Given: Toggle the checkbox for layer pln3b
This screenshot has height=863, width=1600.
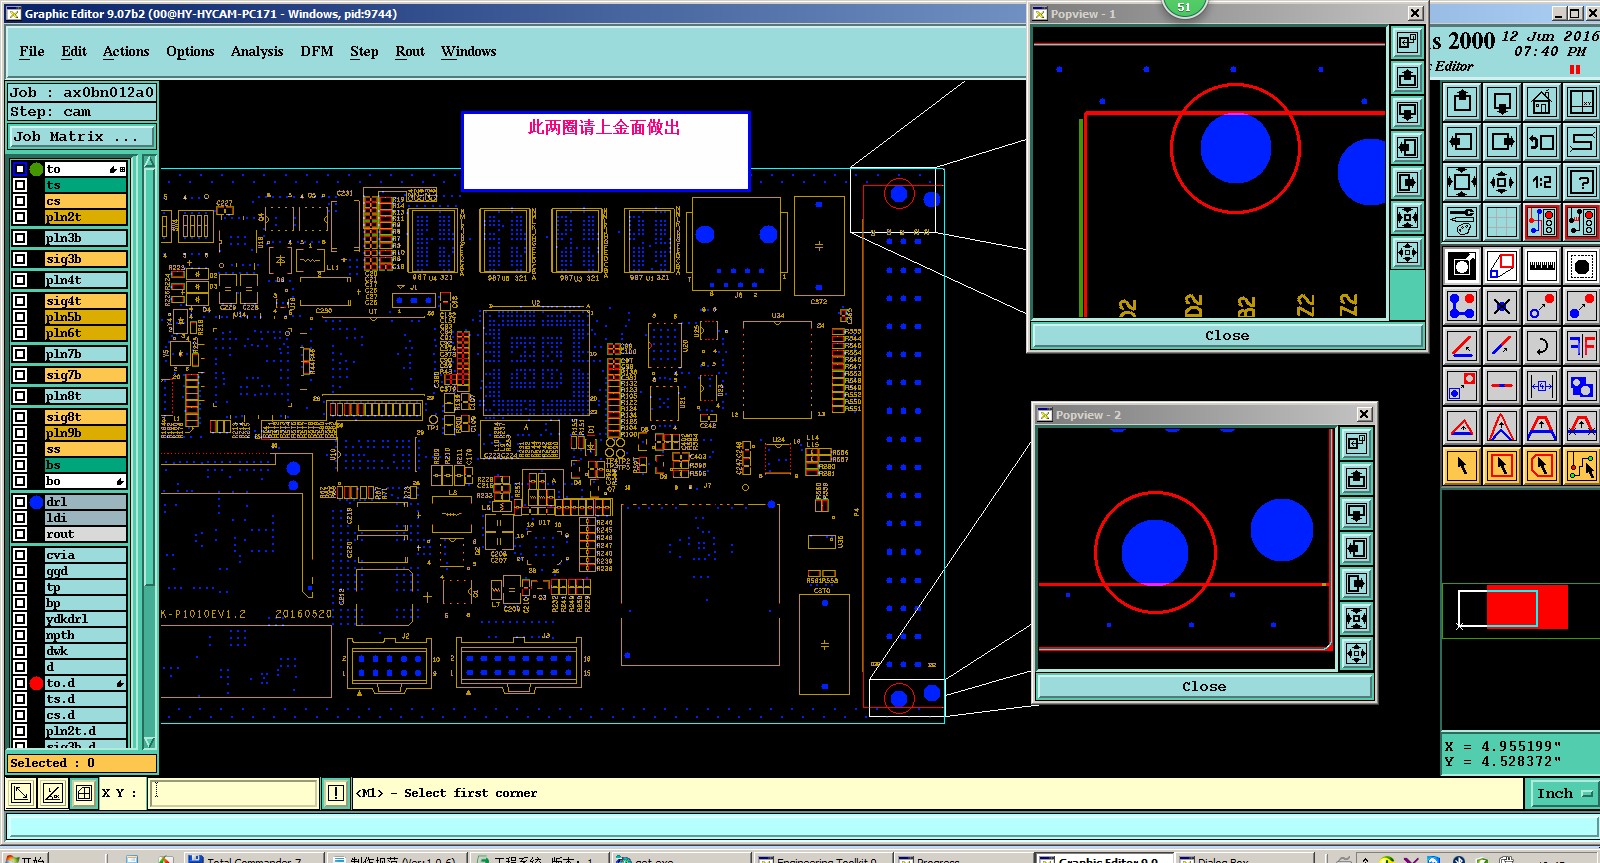Looking at the screenshot, I should click(x=20, y=238).
